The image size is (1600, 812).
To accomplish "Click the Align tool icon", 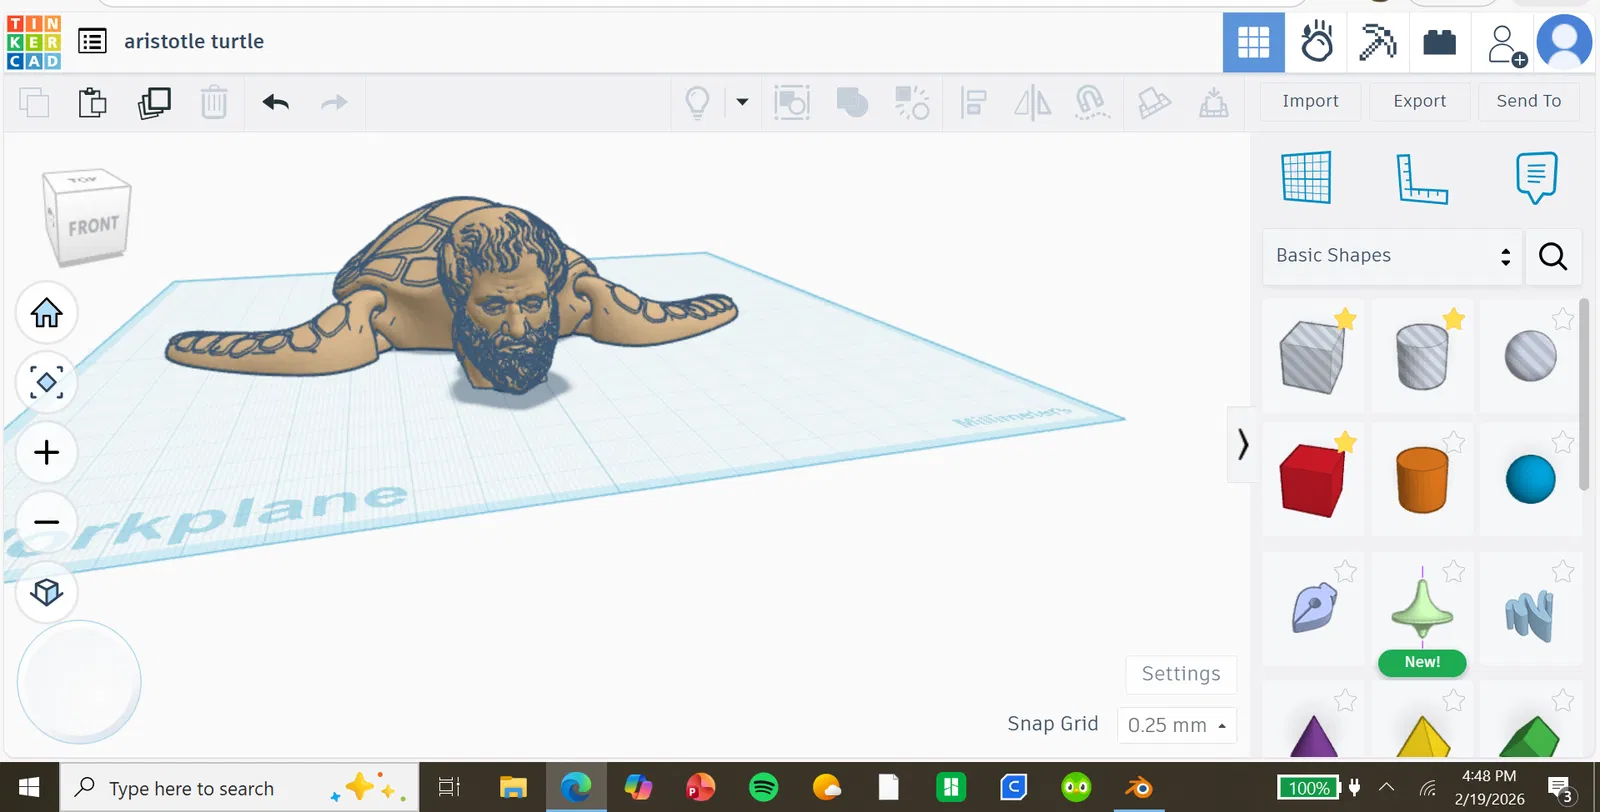I will click(973, 102).
